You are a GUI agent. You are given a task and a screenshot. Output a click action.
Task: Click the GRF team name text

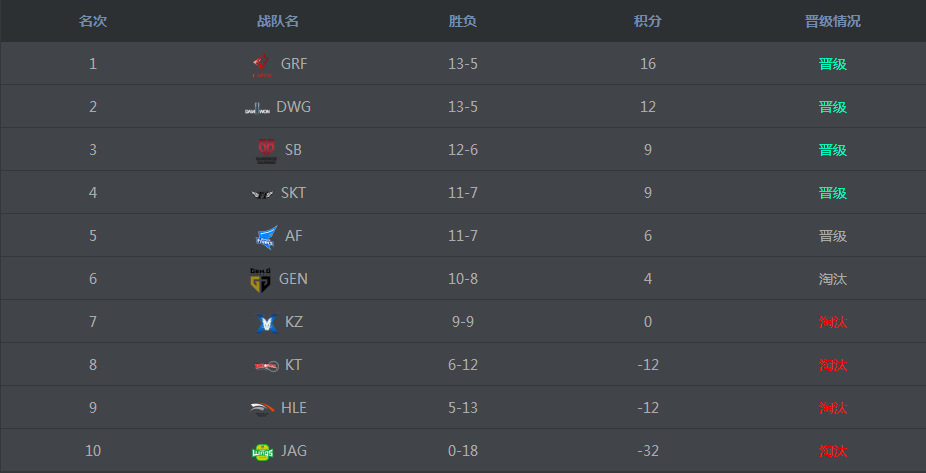294,64
